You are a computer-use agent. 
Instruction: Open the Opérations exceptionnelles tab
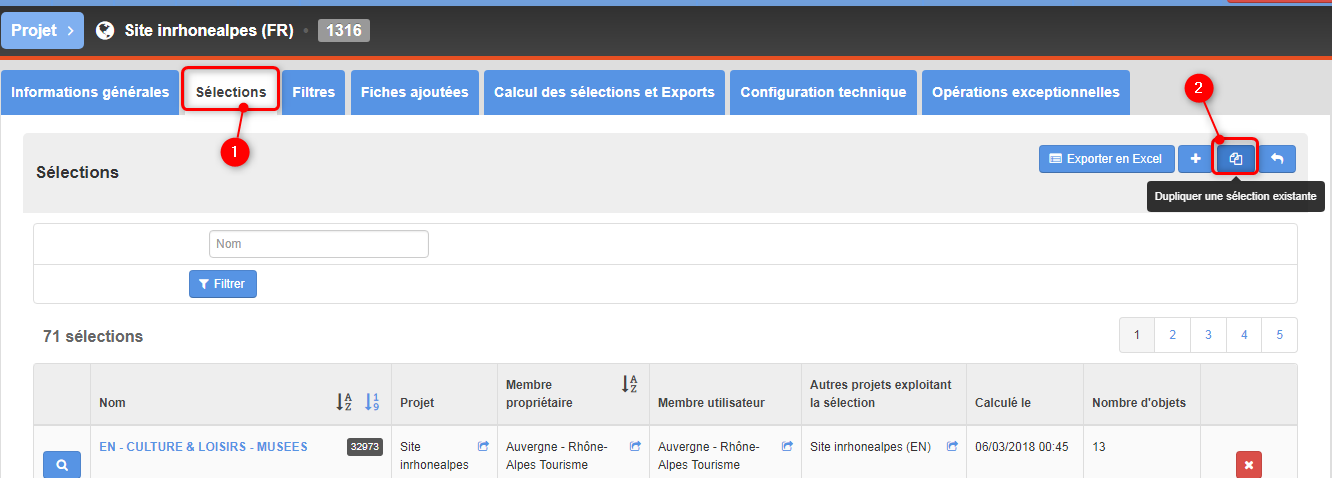[x=1026, y=92]
